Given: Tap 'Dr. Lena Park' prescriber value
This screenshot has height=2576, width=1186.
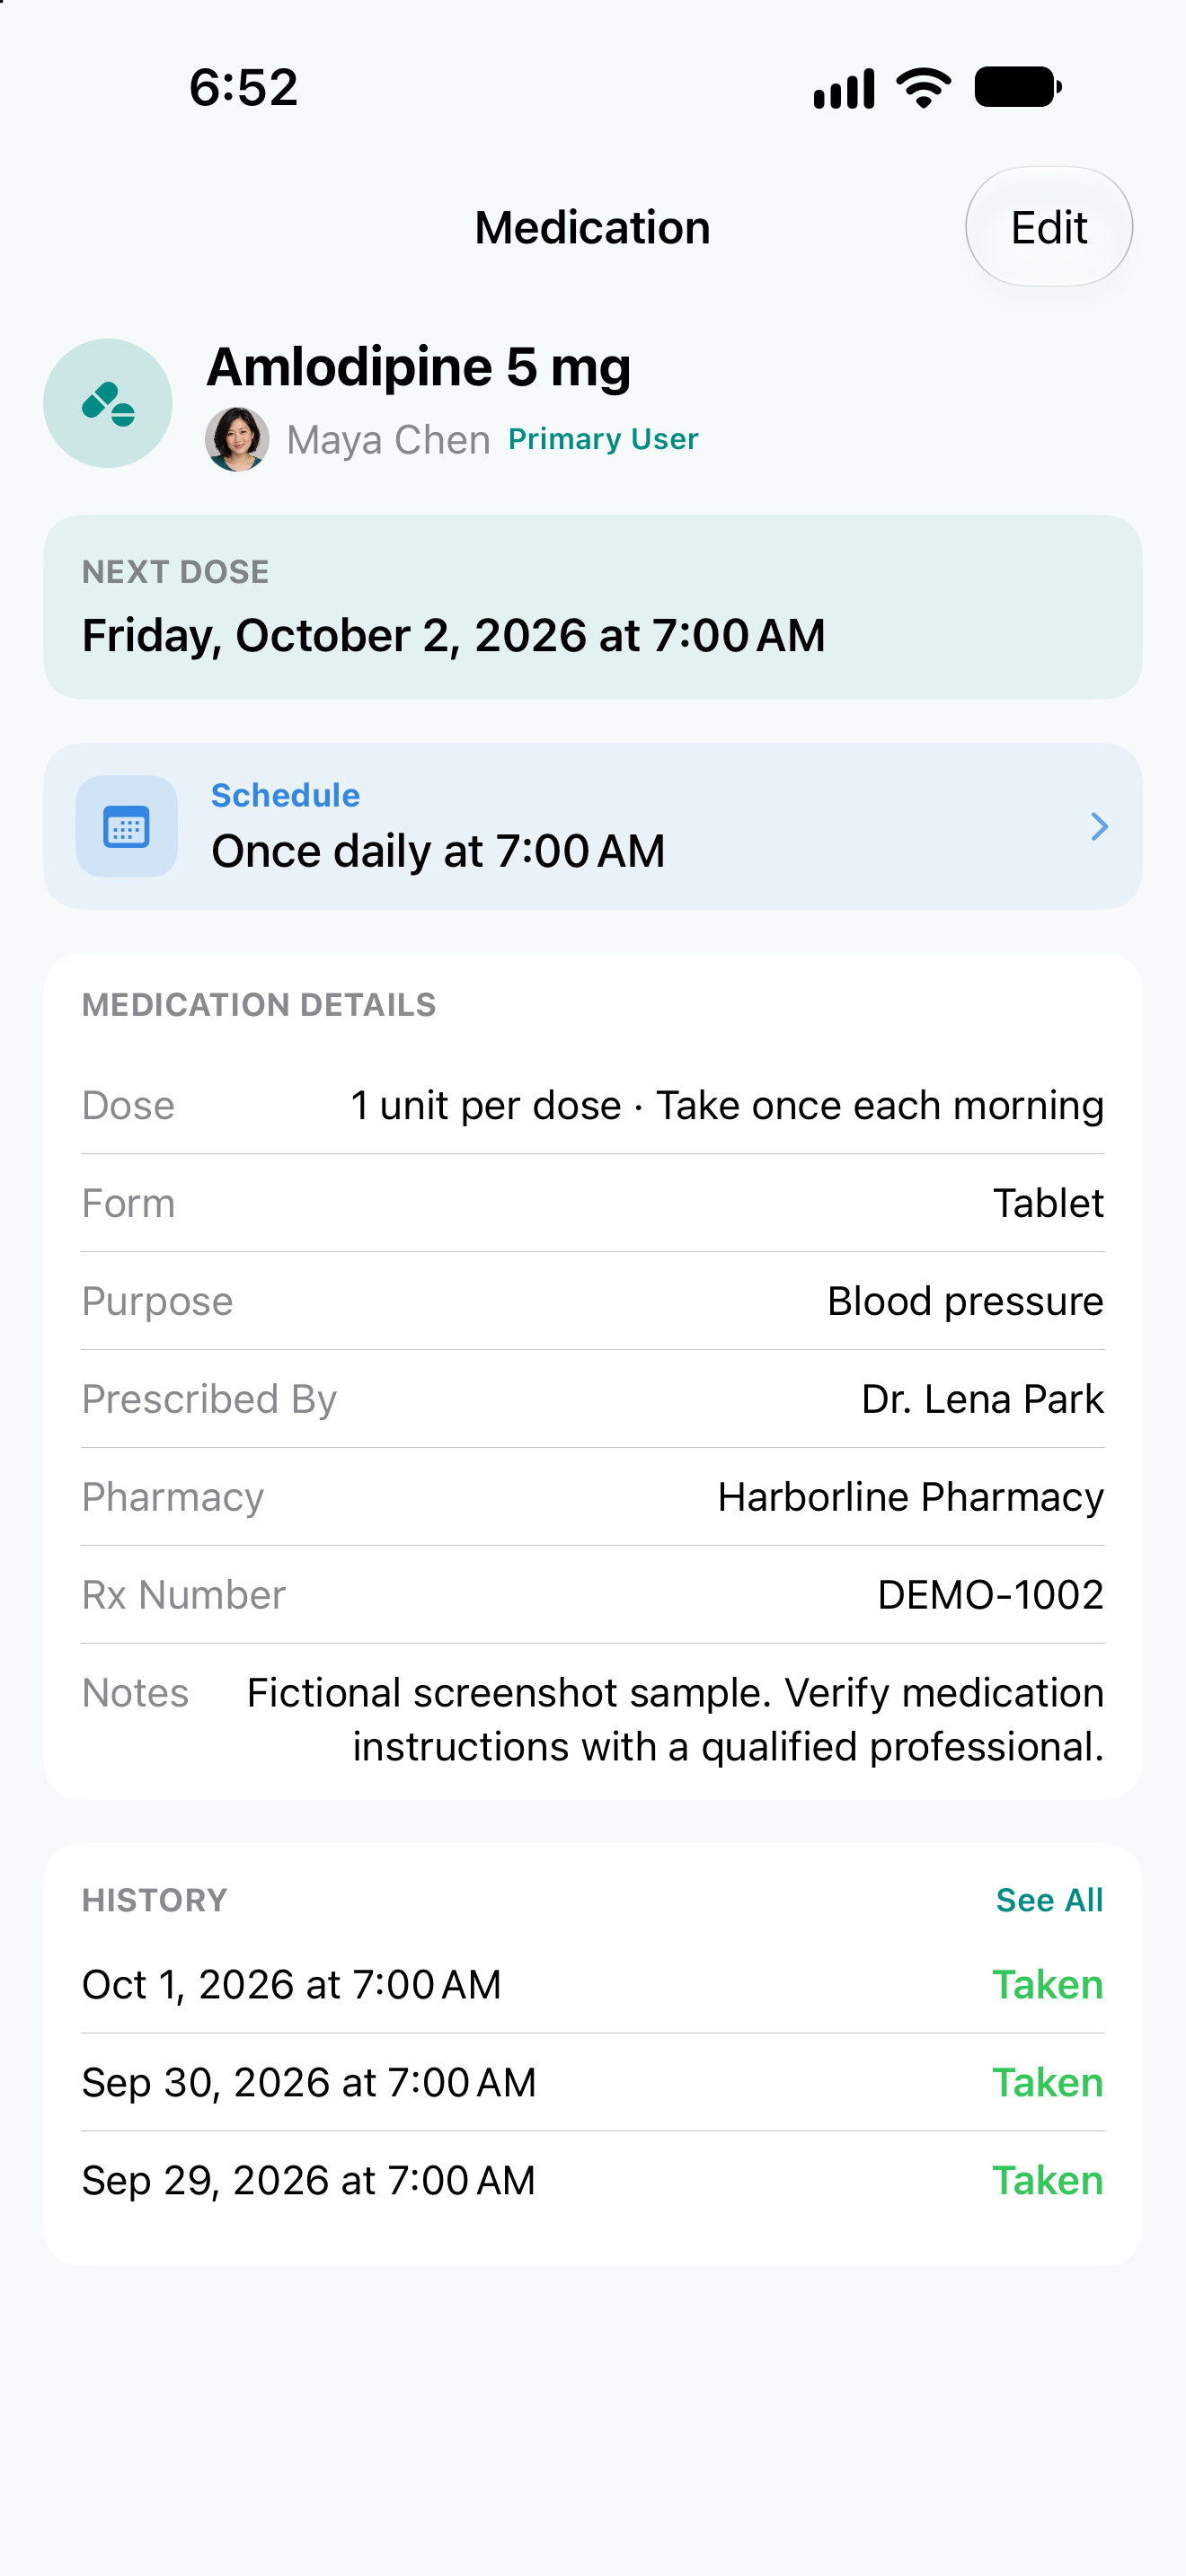Looking at the screenshot, I should [982, 1399].
